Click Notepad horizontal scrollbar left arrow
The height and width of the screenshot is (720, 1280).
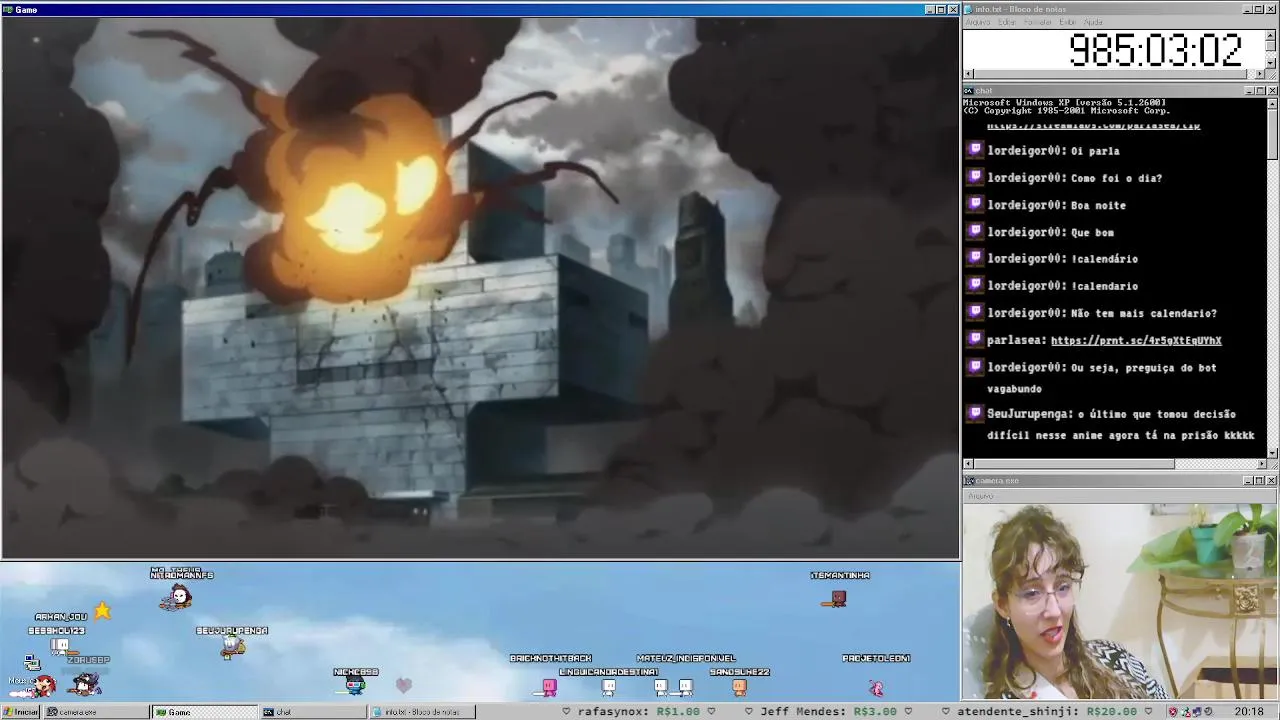click(968, 74)
